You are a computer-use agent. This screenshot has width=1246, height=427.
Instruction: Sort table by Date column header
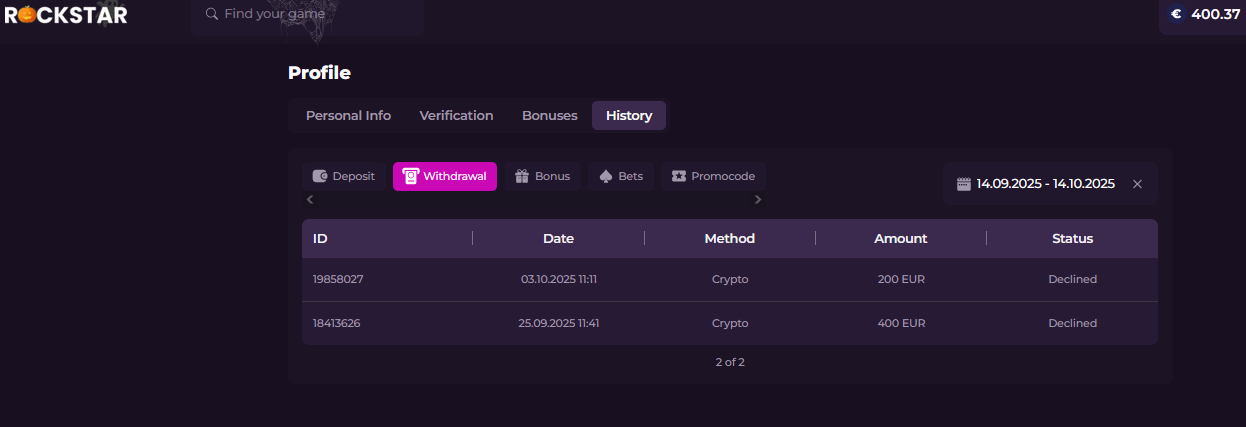(x=558, y=239)
